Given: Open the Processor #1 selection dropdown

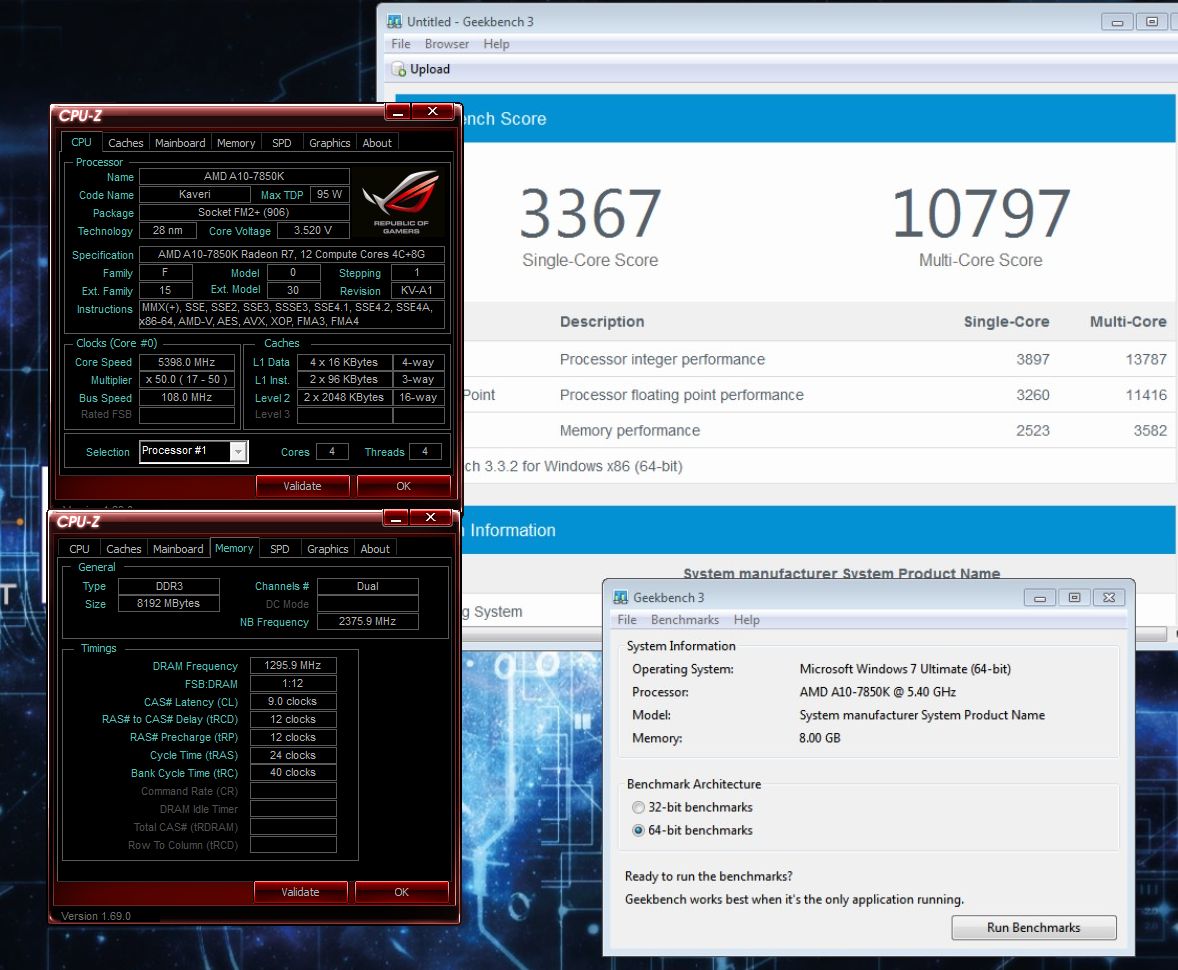Looking at the screenshot, I should tap(238, 452).
